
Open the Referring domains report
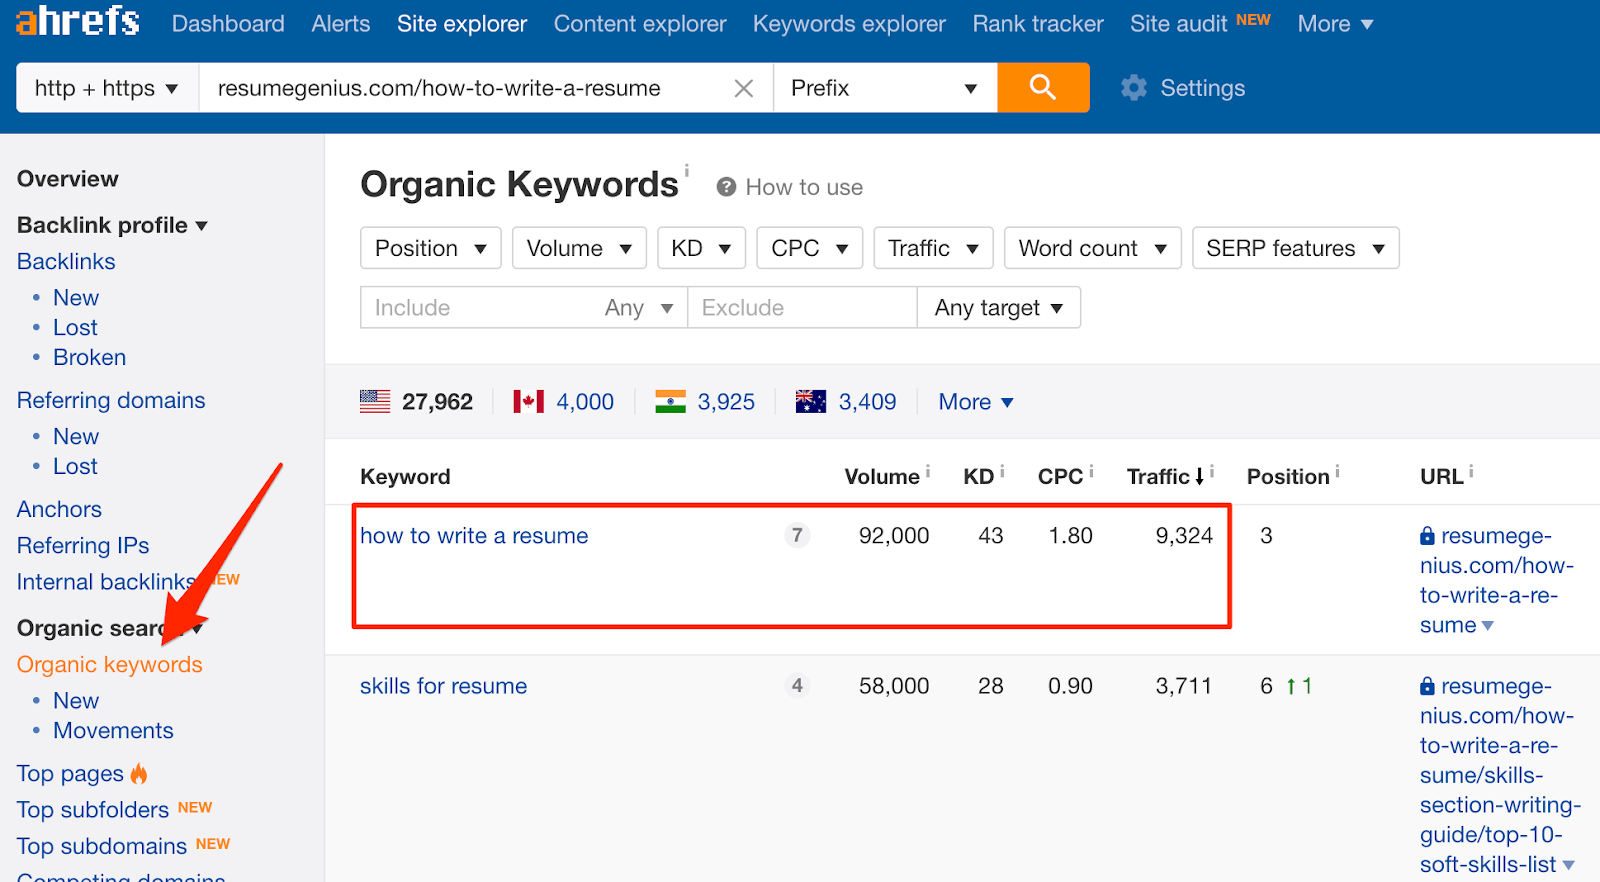111,400
